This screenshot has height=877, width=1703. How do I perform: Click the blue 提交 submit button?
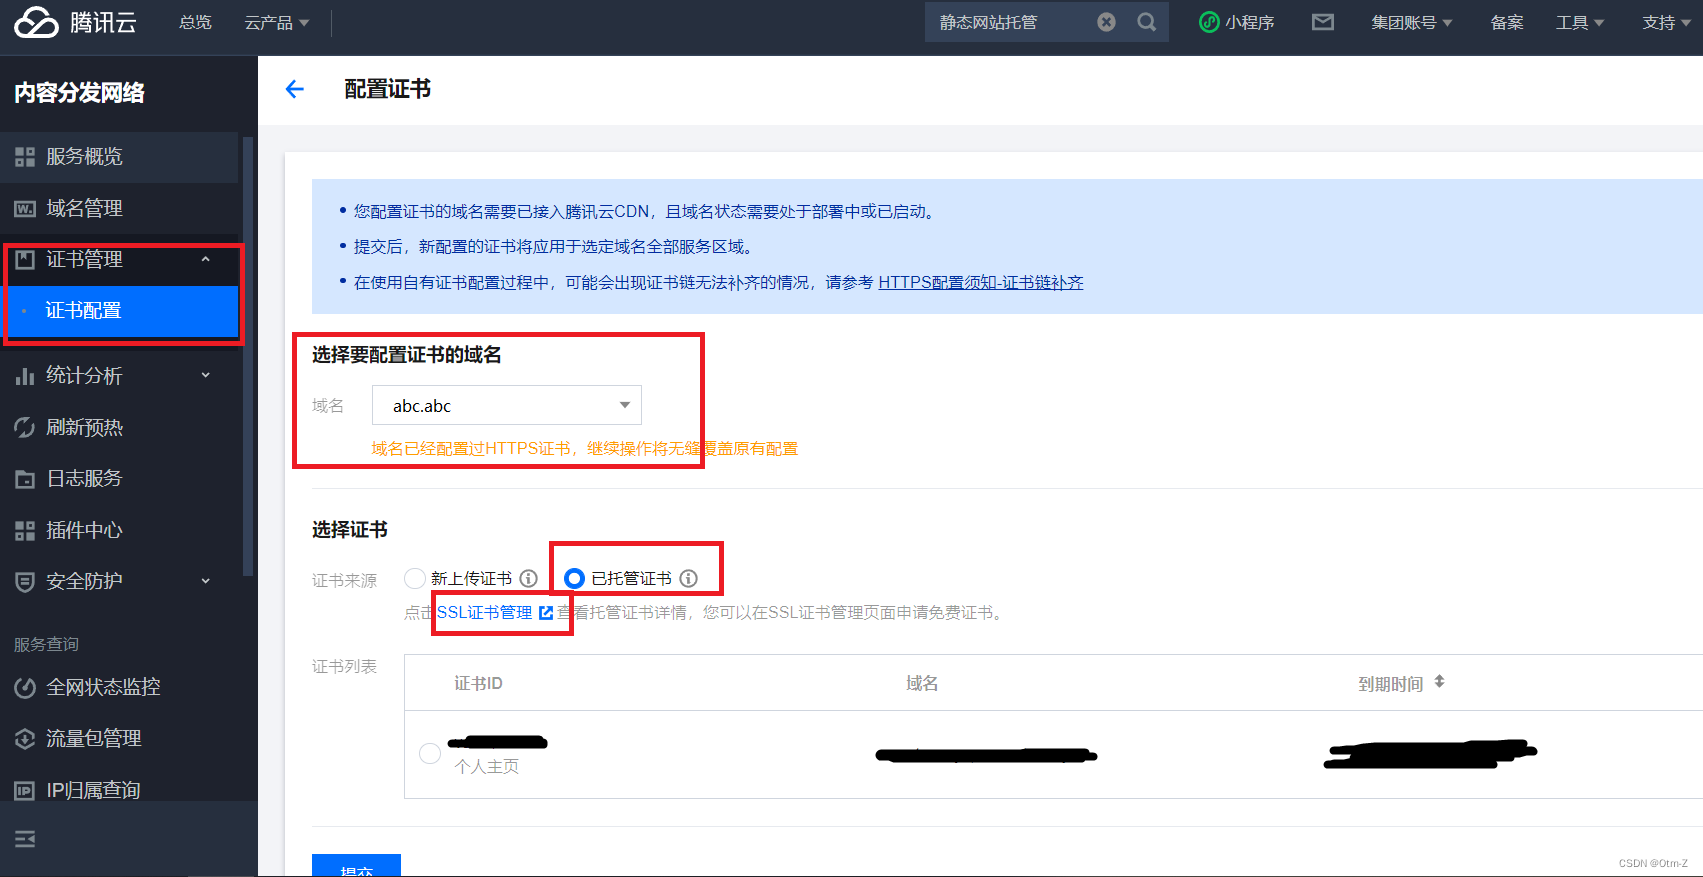click(356, 866)
